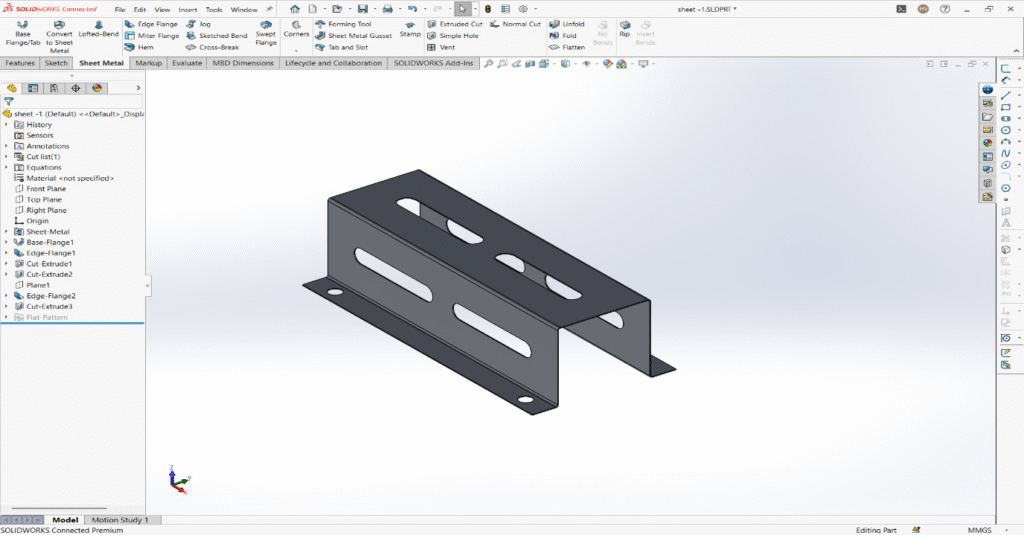Expand the Cut list(1) folder
Viewport: 1024px width, 535px height.
(6, 156)
